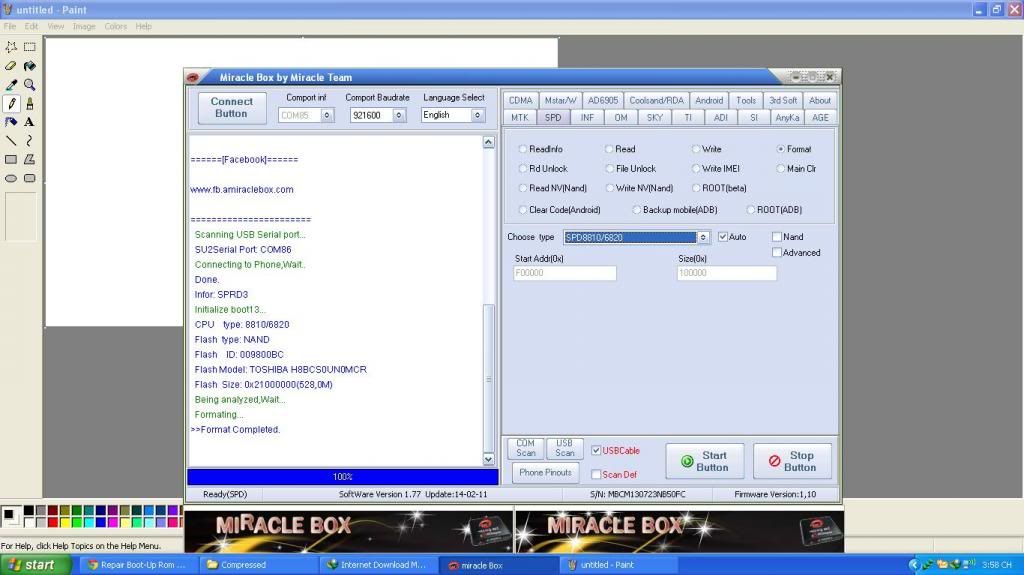The image size is (1024, 575).
Task: Click the COM Scan button
Action: [x=526, y=448]
